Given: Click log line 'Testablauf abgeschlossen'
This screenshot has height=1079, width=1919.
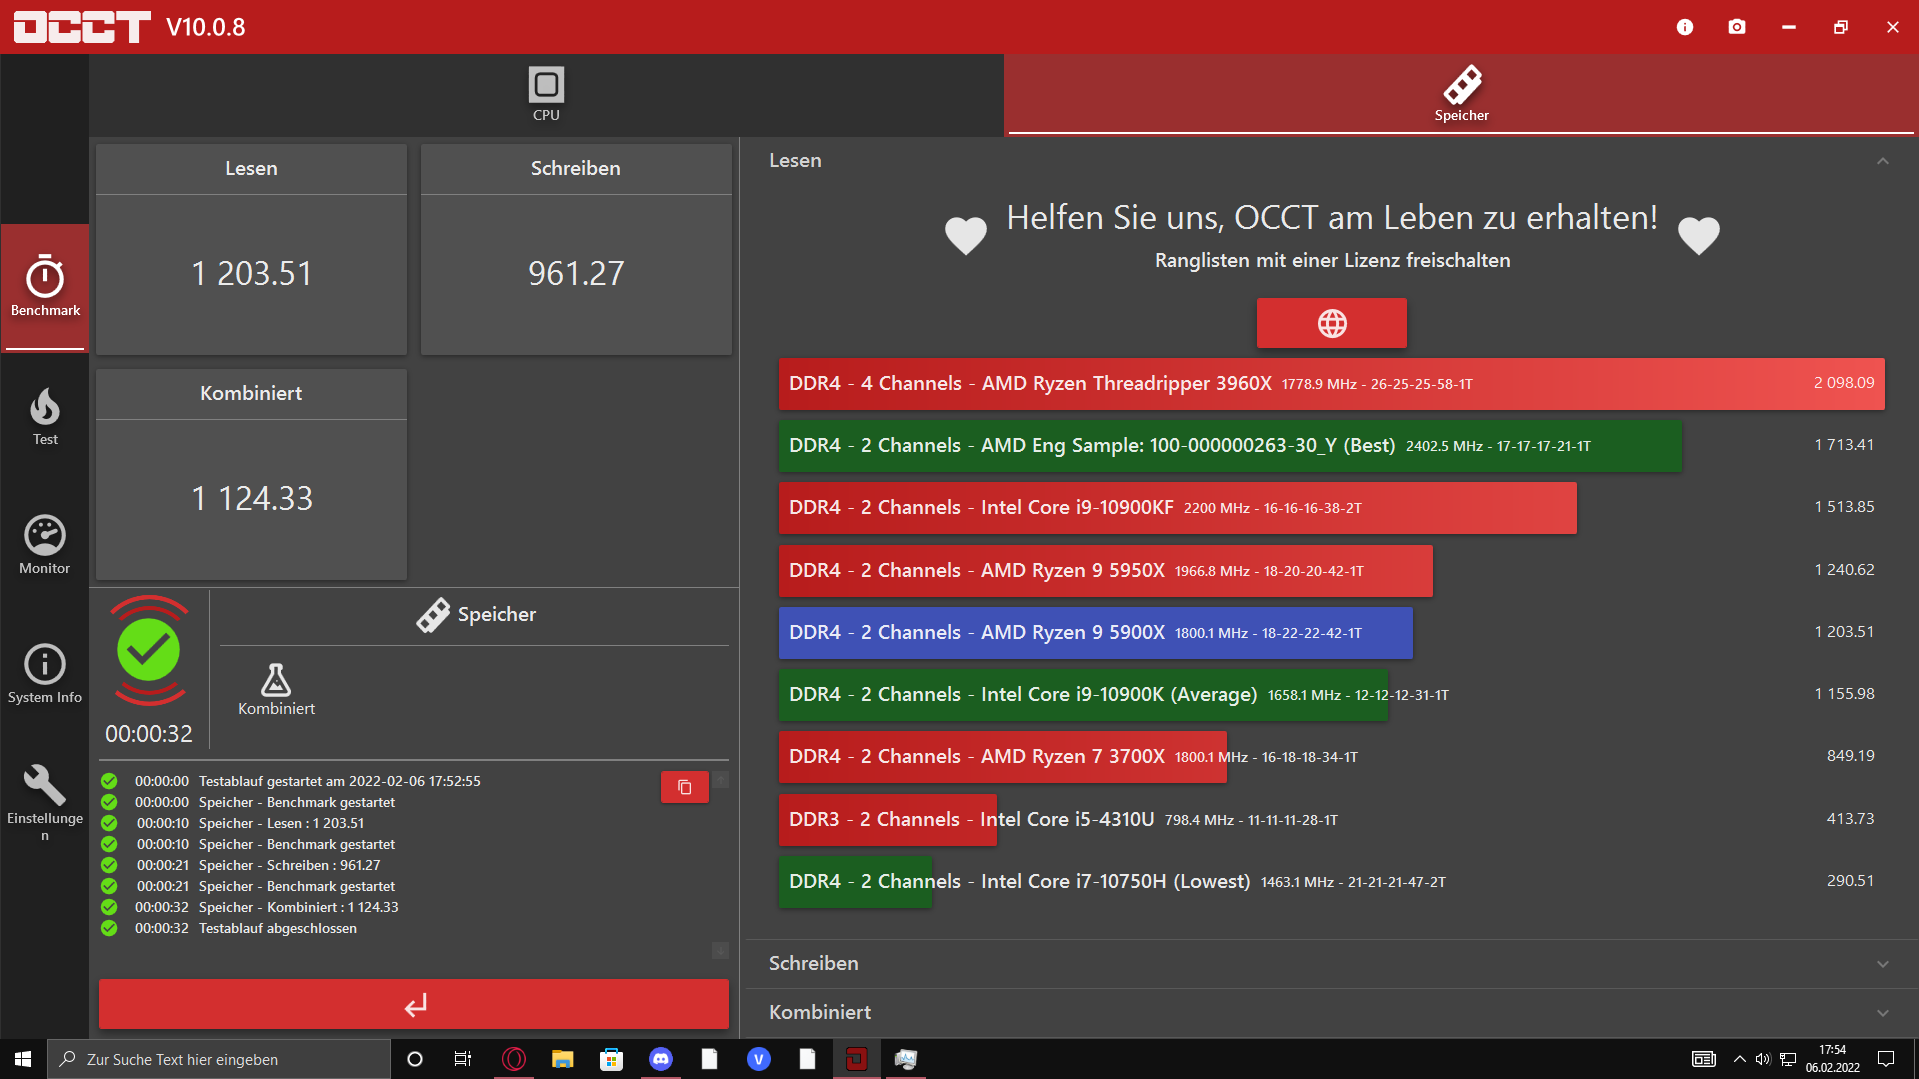Looking at the screenshot, I should (278, 929).
